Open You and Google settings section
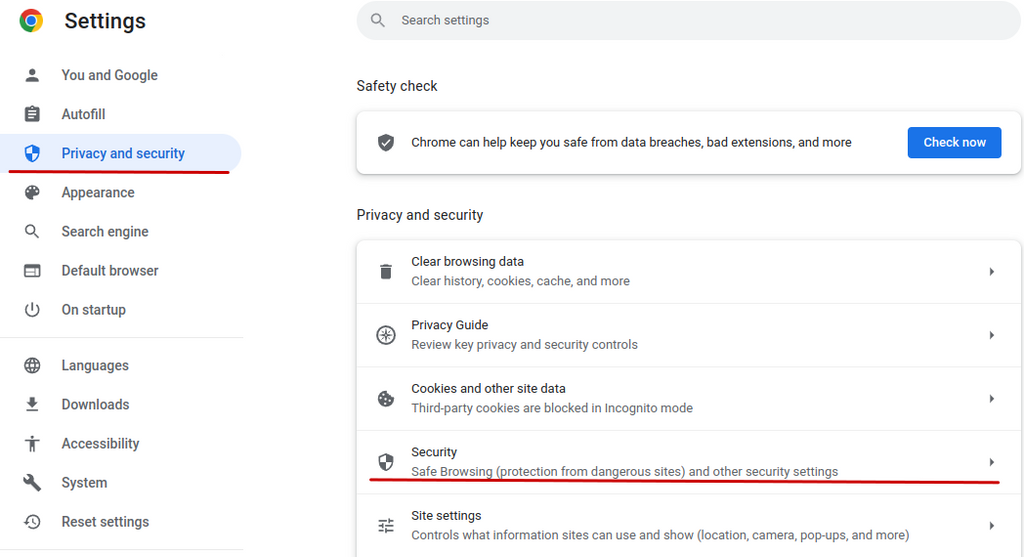Image resolution: width=1024 pixels, height=557 pixels. pos(121,75)
